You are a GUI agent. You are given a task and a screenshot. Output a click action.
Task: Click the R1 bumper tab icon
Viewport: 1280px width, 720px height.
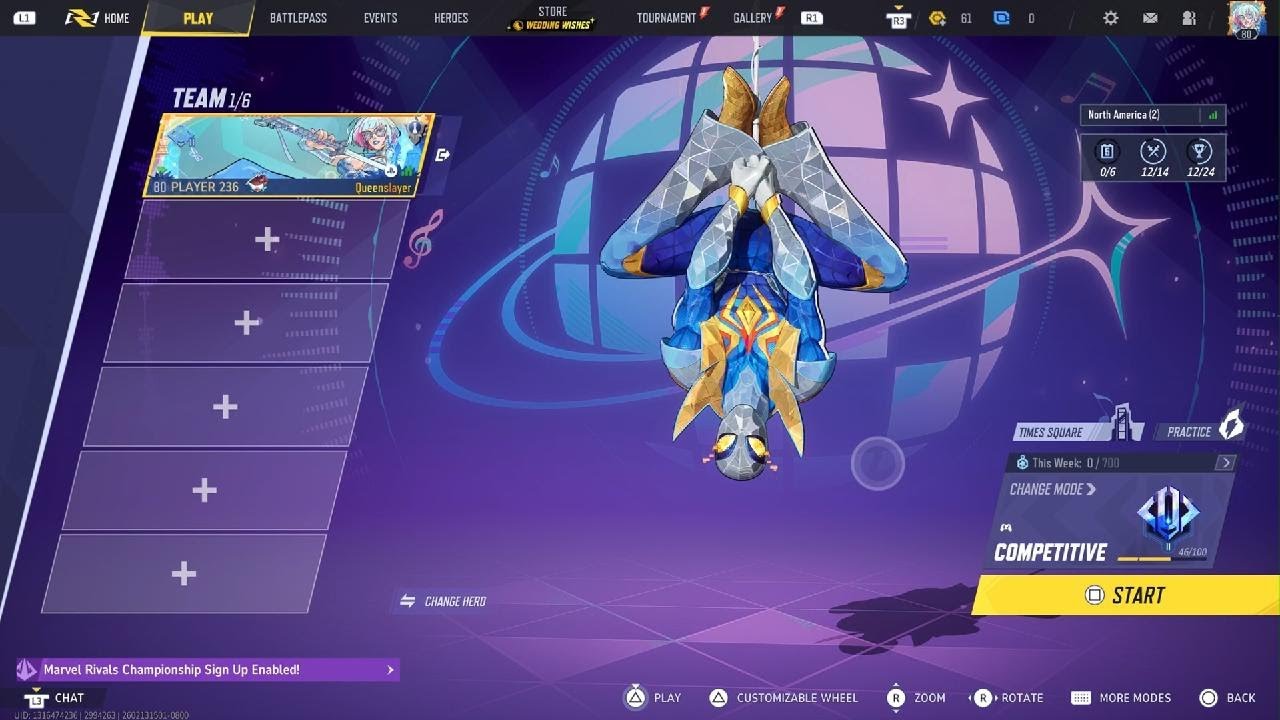[x=812, y=18]
